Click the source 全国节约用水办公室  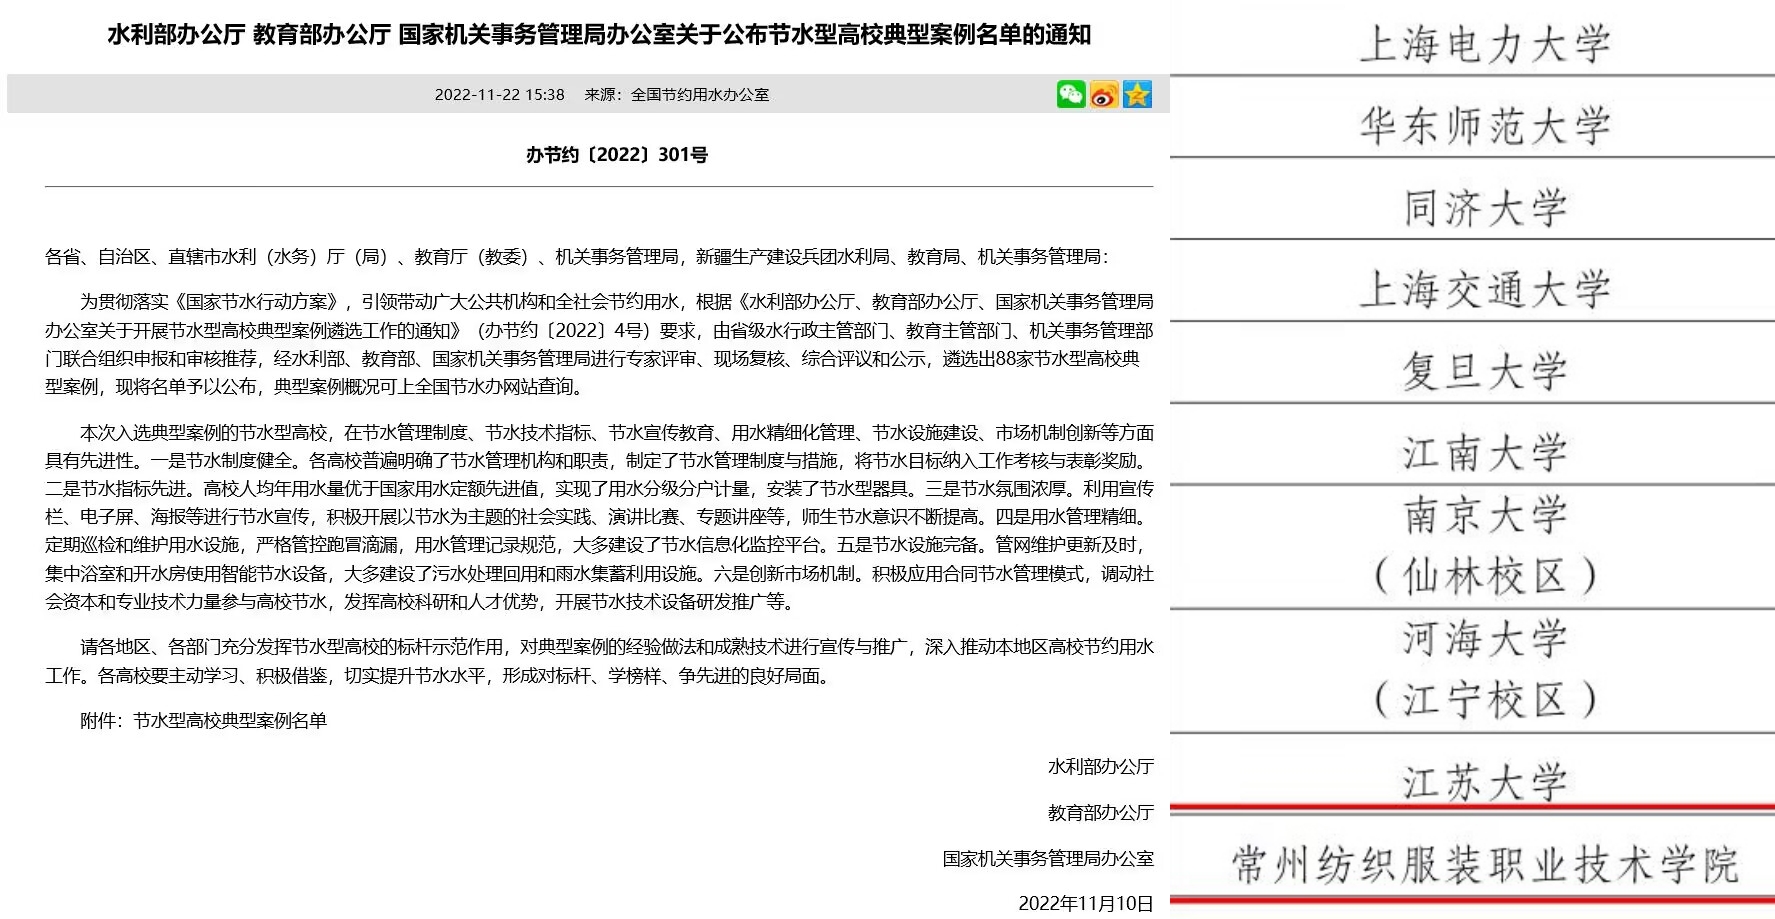tap(677, 95)
